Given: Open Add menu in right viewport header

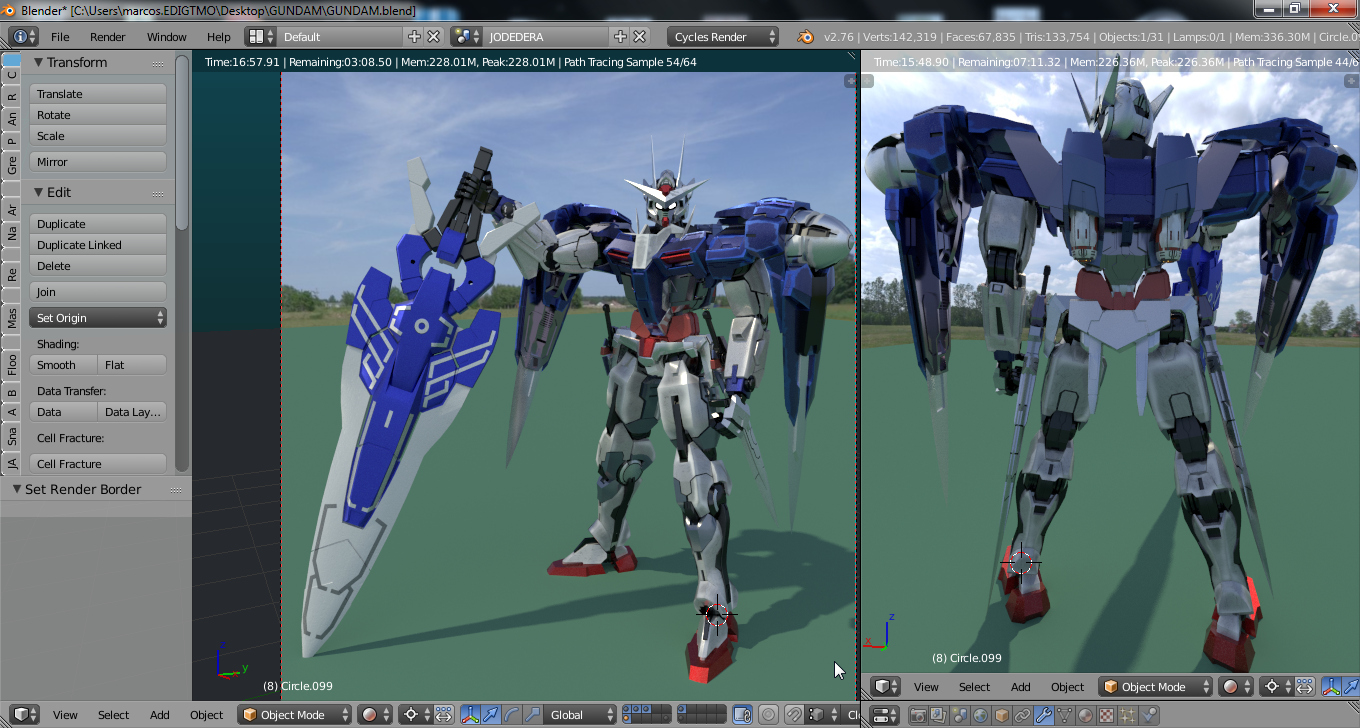Looking at the screenshot, I should (x=1020, y=687).
